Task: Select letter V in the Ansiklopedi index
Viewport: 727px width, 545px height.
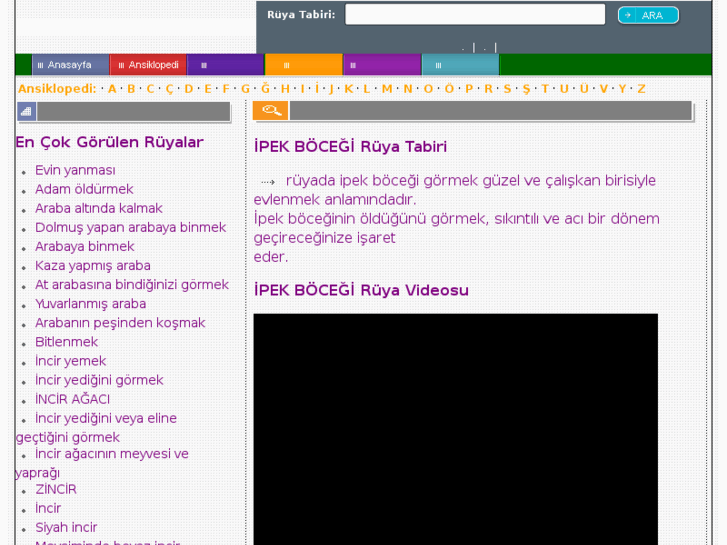Action: (604, 89)
